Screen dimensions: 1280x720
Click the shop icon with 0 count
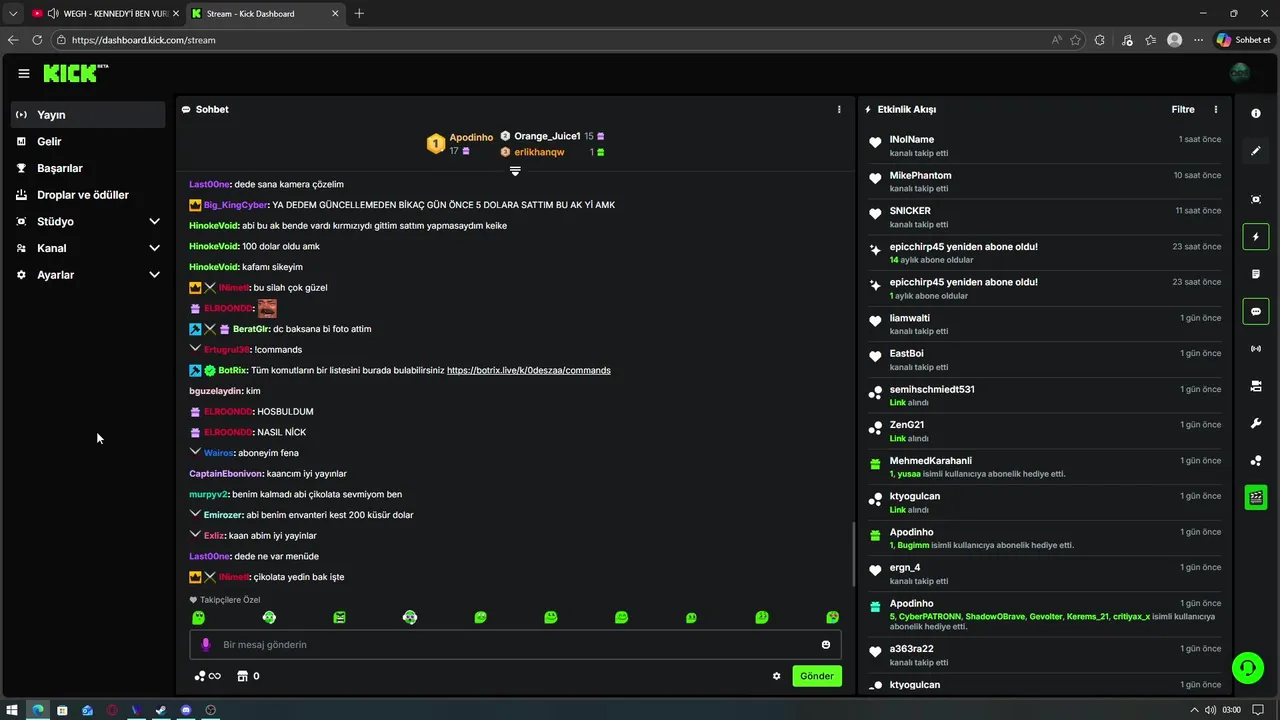pos(248,676)
